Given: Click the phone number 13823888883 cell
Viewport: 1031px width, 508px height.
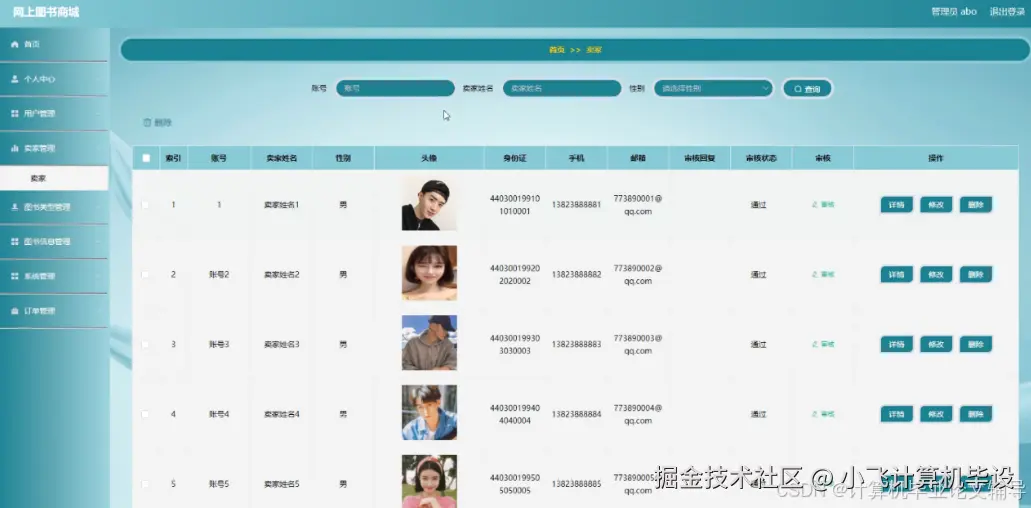Looking at the screenshot, I should coord(577,344).
